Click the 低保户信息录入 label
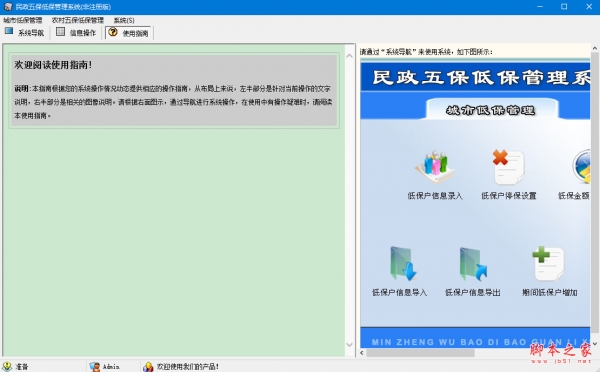The width and height of the screenshot is (600, 372). (x=435, y=196)
